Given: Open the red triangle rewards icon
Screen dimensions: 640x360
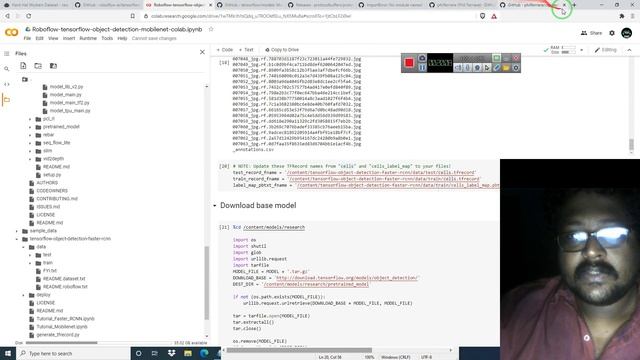Looking at the screenshot, I should pos(494,16).
